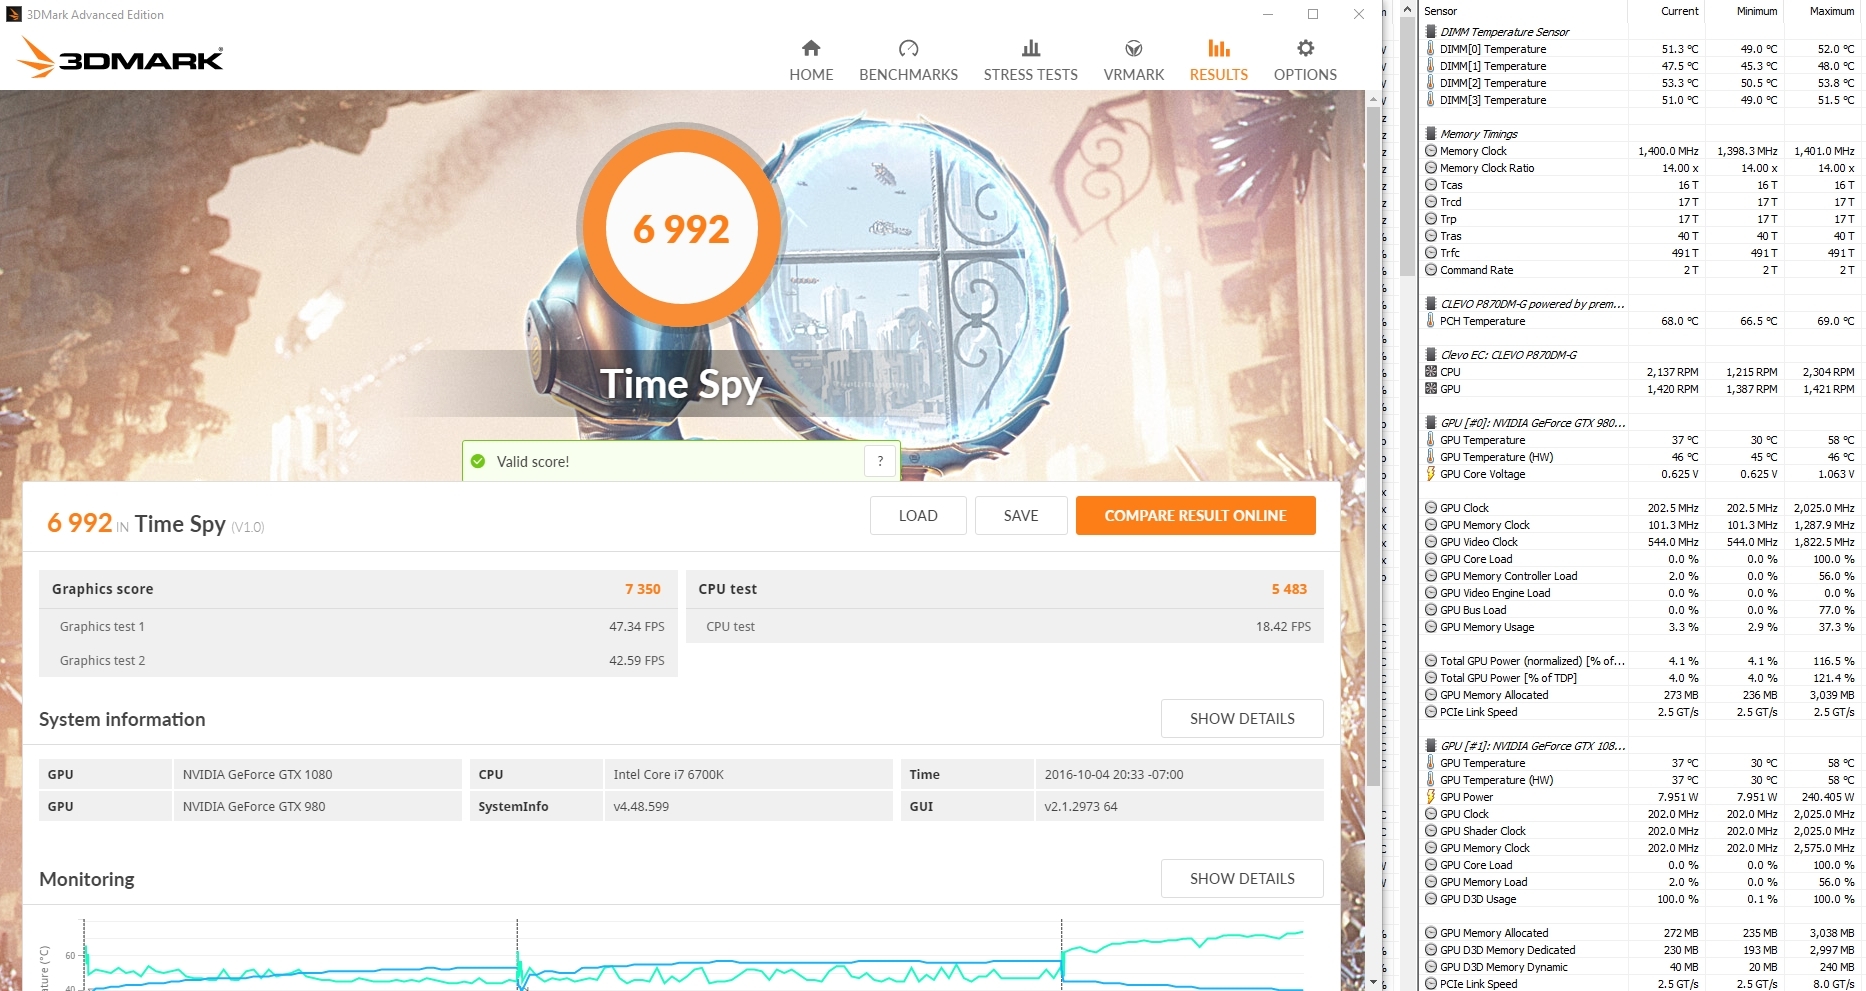Show details for Monitoring section

point(1242,878)
